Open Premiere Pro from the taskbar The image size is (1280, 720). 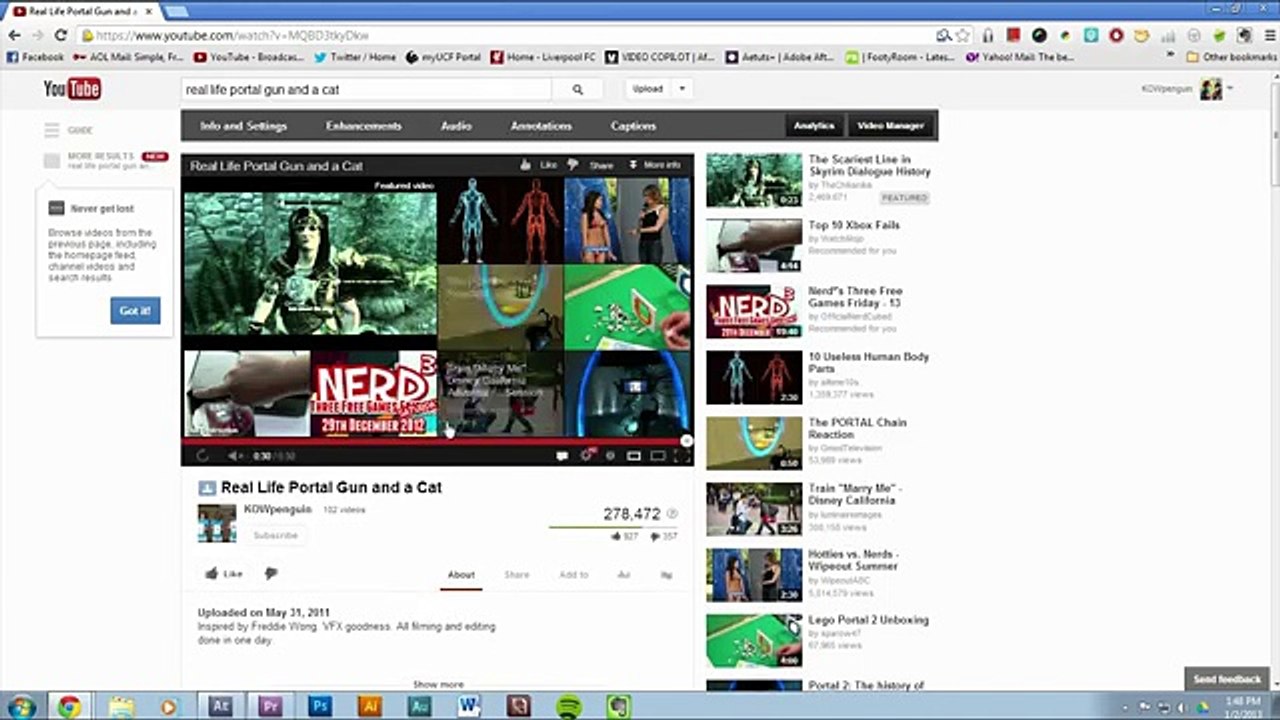click(x=270, y=706)
